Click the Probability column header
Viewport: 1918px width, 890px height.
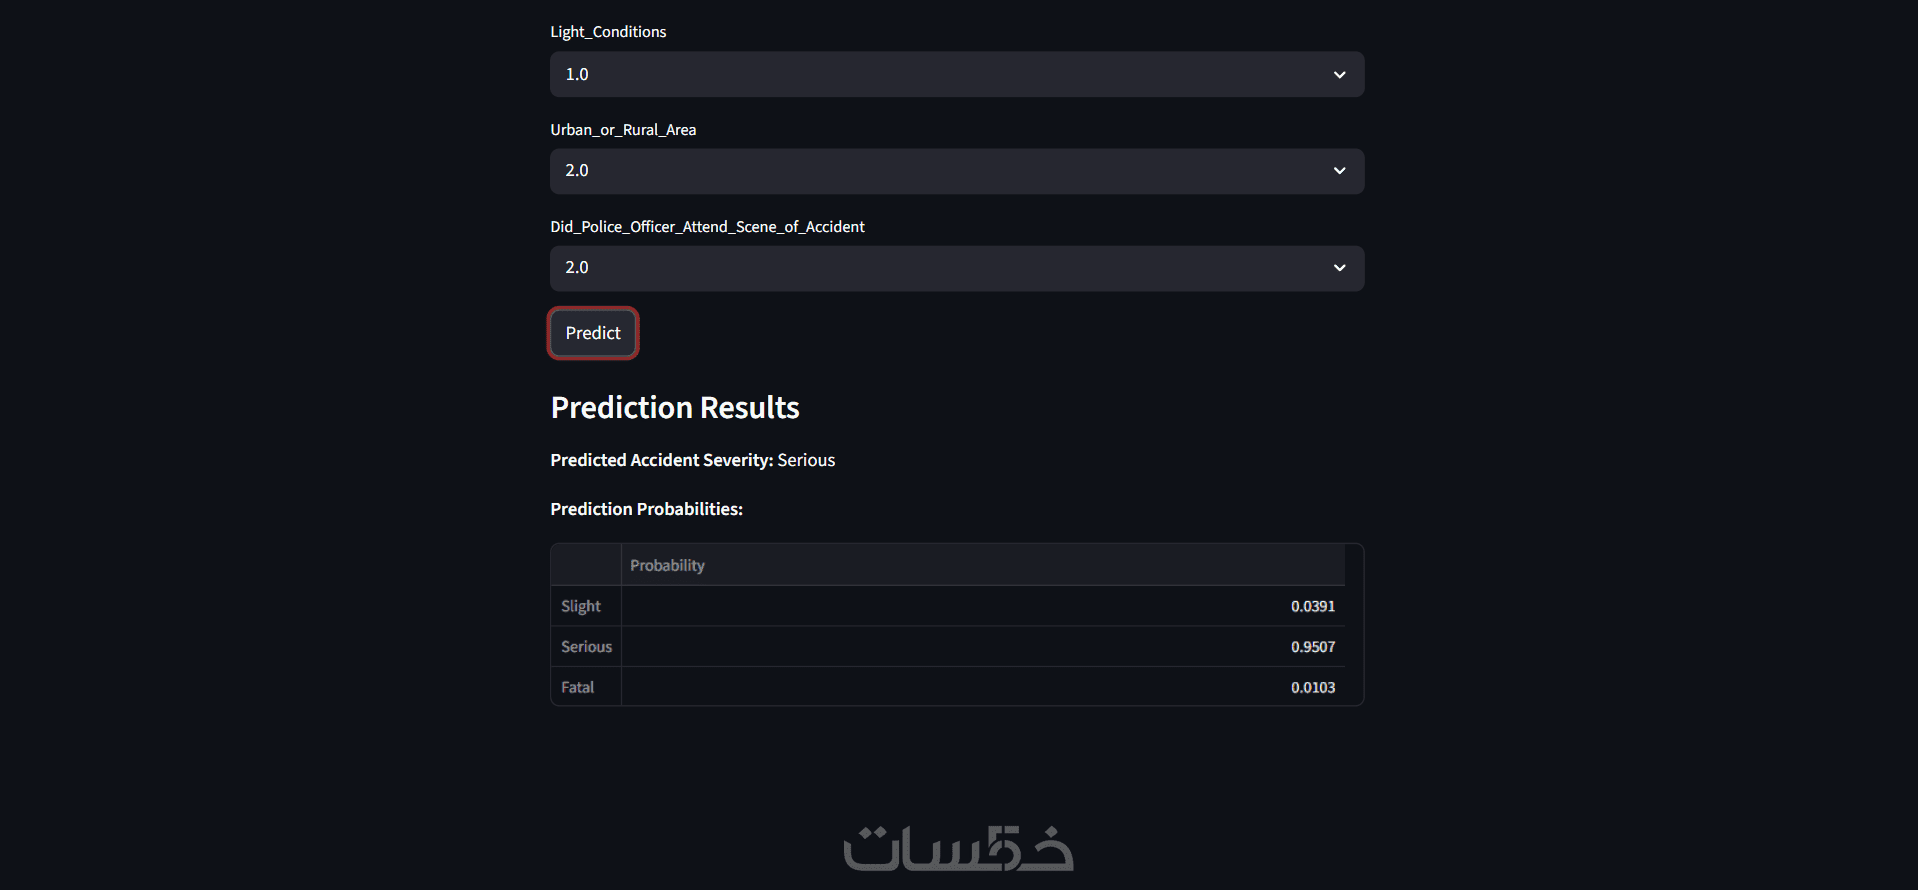pos(668,565)
